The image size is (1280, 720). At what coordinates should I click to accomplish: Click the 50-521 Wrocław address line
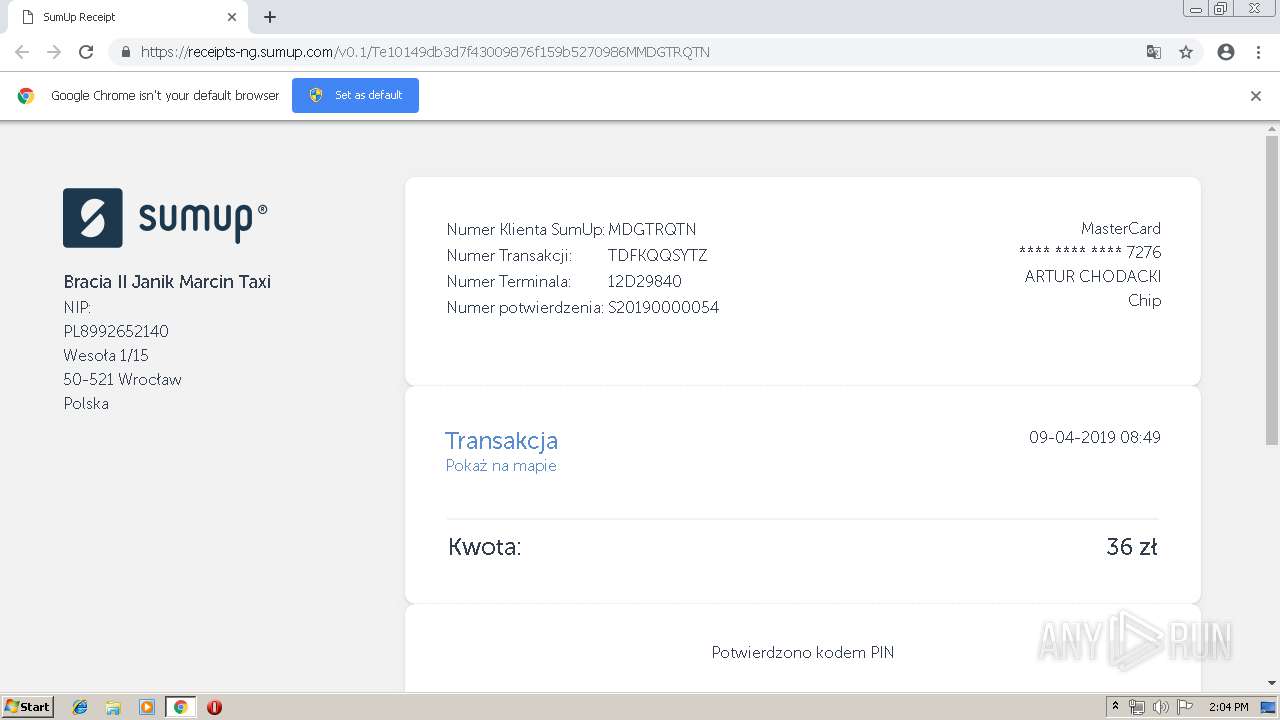click(x=122, y=379)
